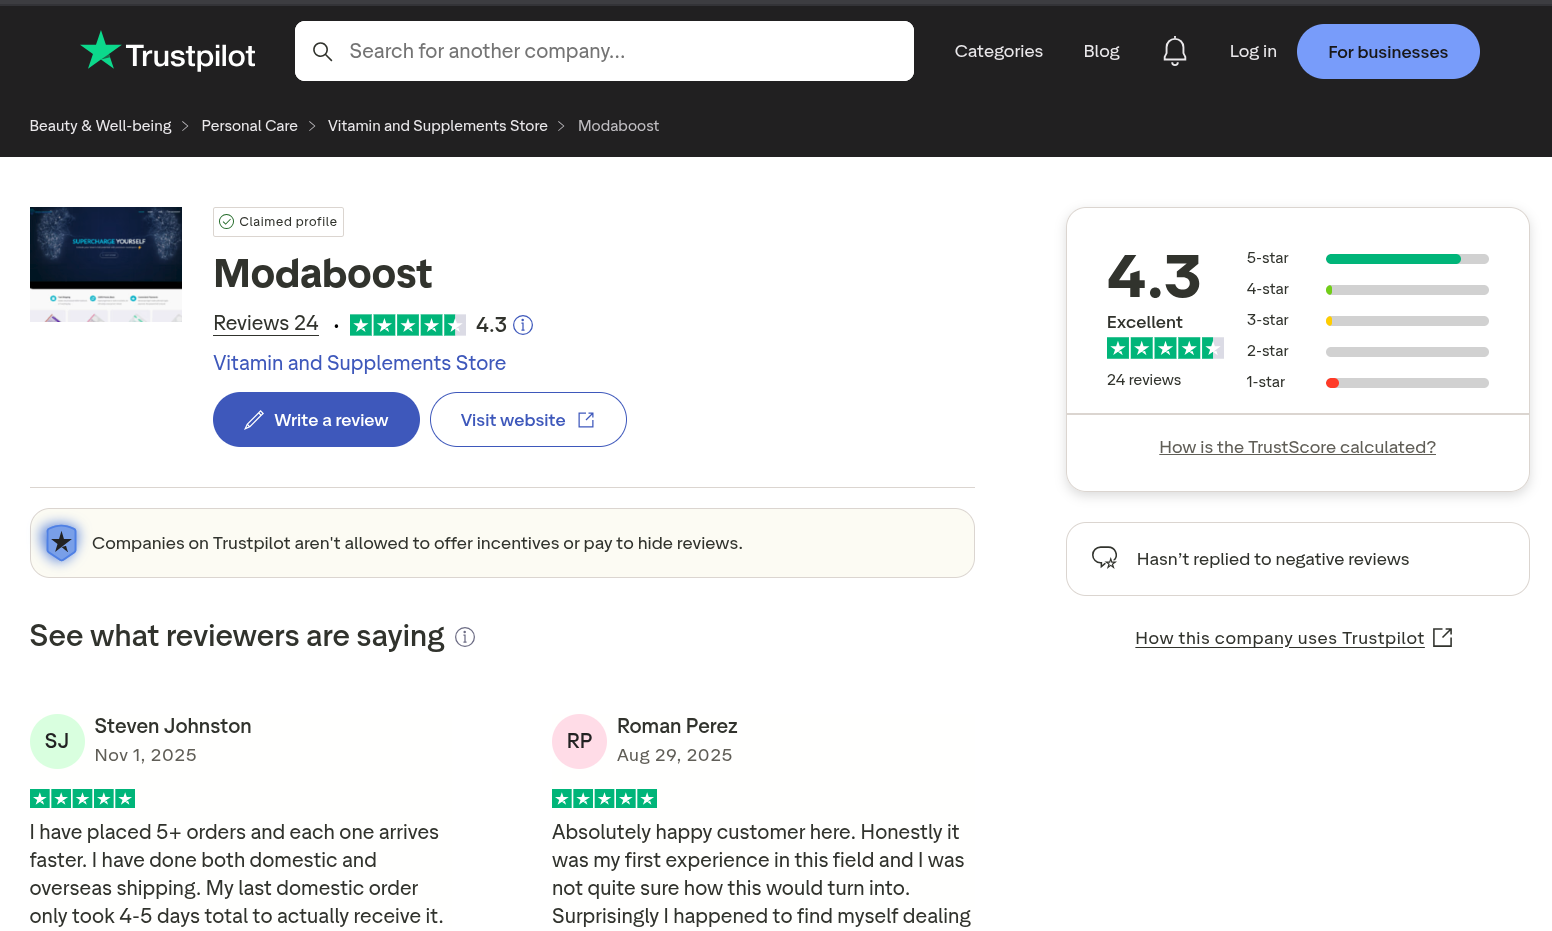The image size is (1552, 931).
Task: Click the external link icon on Visit website
Action: click(586, 419)
